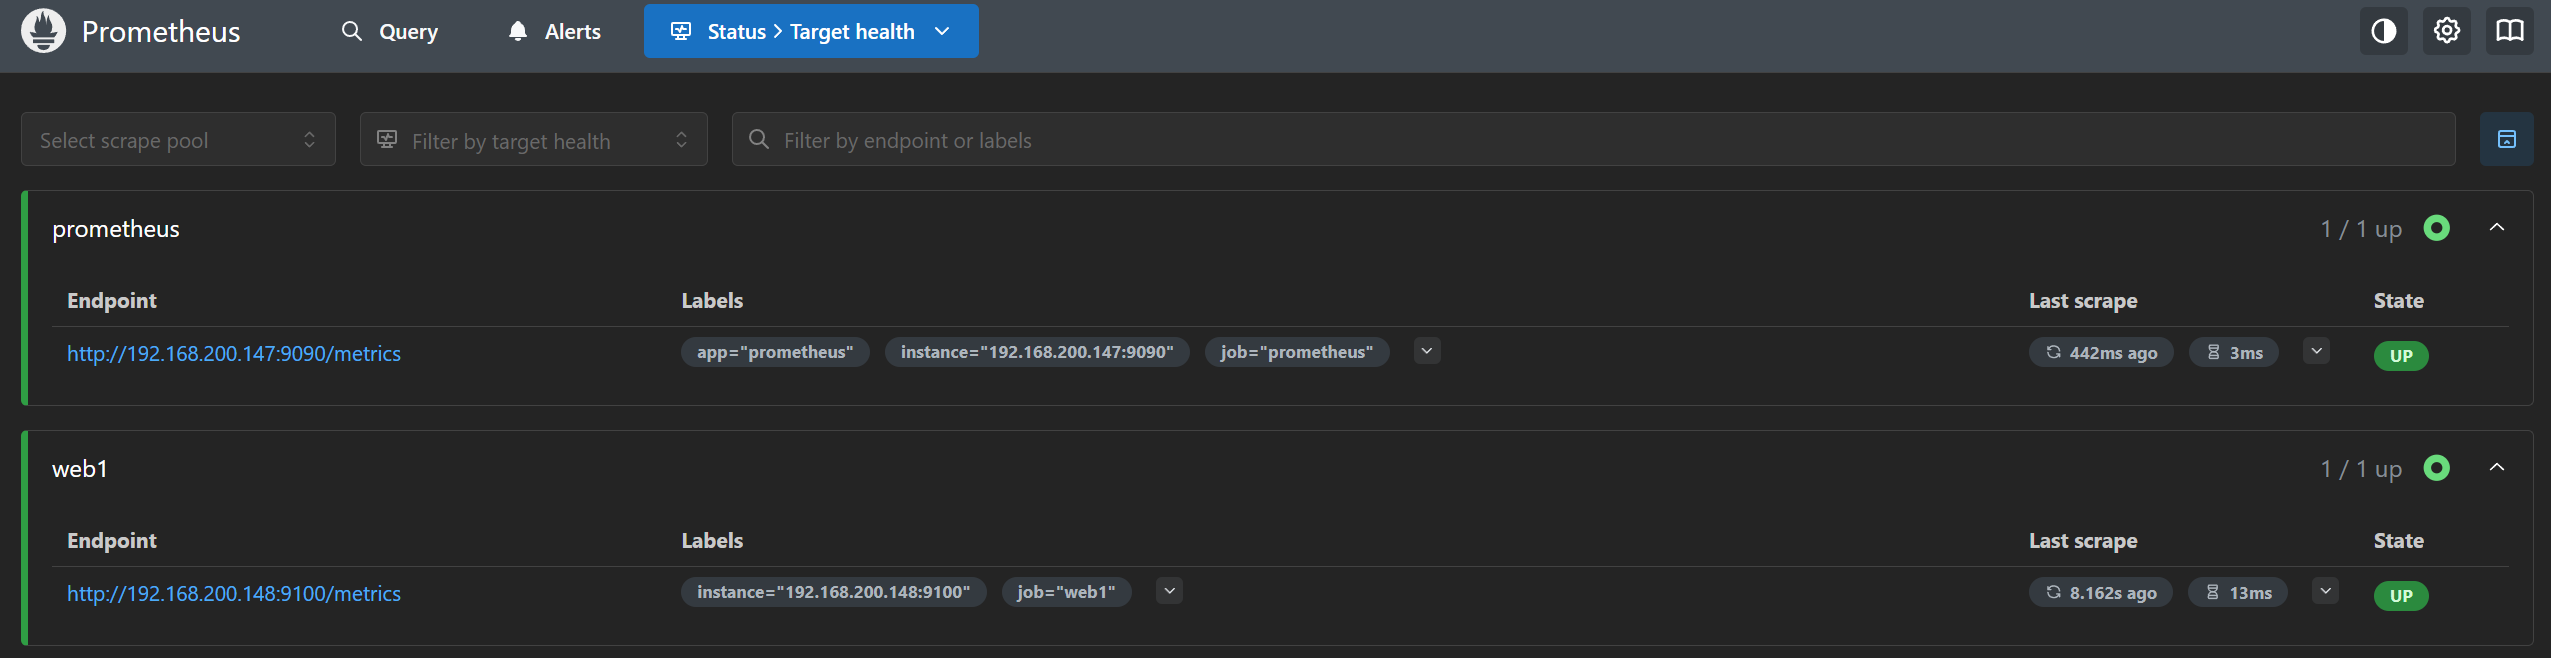2551x658 pixels.
Task: Click the job="prometheus" label badge
Action: pyautogui.click(x=1297, y=352)
